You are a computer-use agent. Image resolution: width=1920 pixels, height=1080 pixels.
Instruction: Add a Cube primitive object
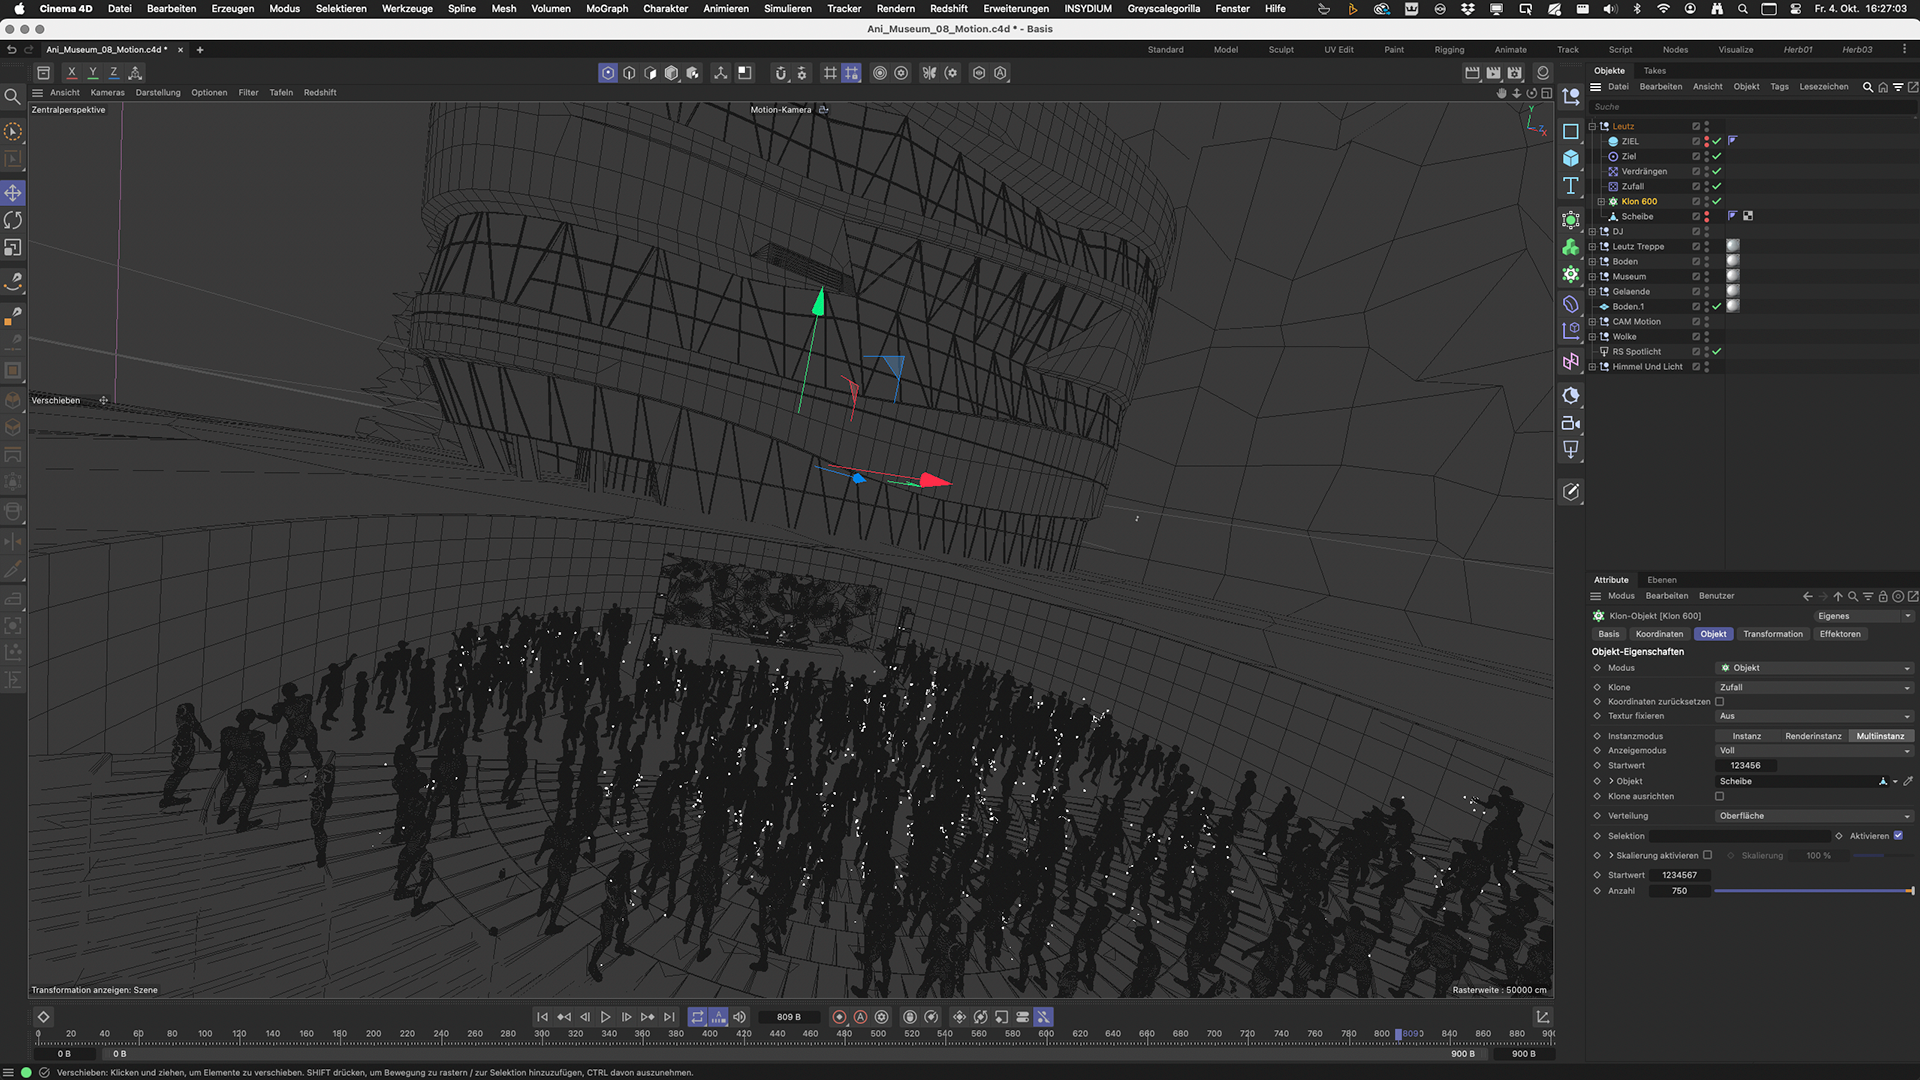point(1571,158)
